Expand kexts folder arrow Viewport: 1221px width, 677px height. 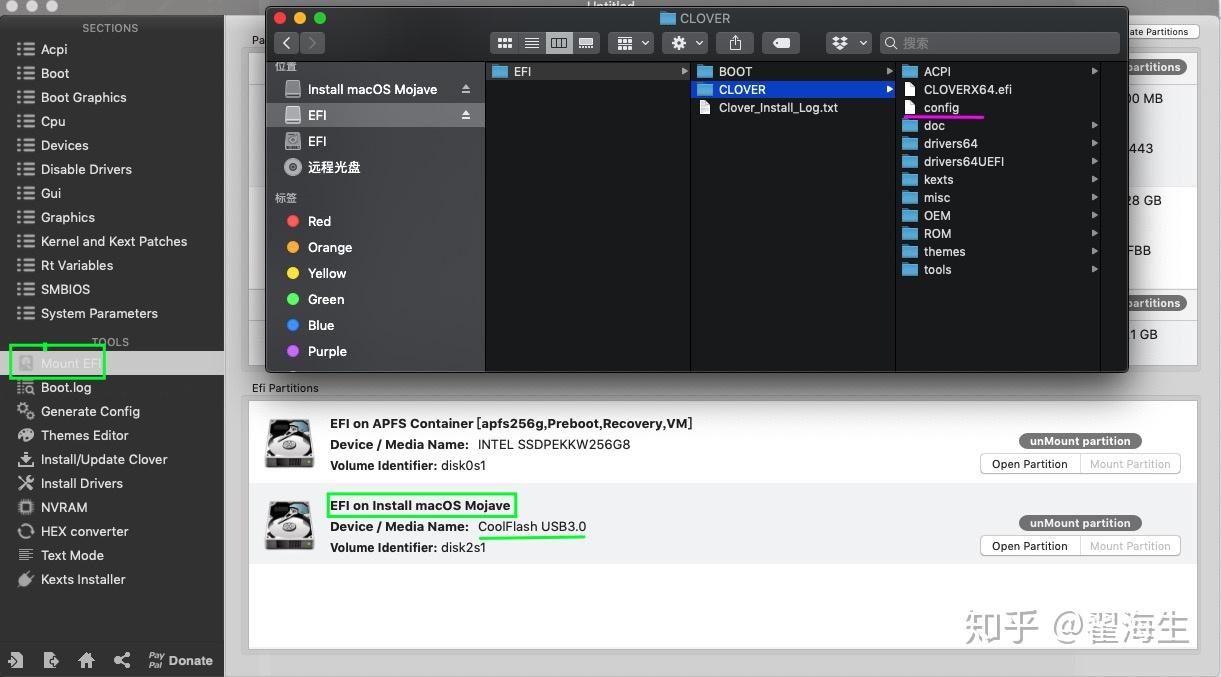[x=1094, y=179]
